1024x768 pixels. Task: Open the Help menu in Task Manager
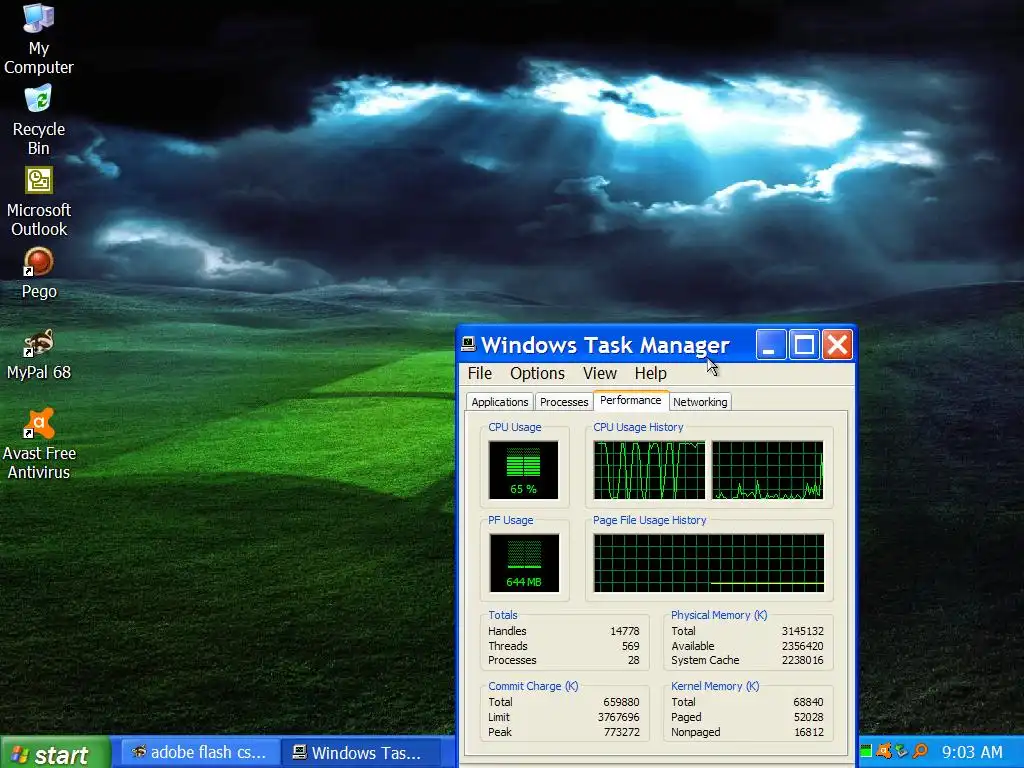(x=650, y=374)
